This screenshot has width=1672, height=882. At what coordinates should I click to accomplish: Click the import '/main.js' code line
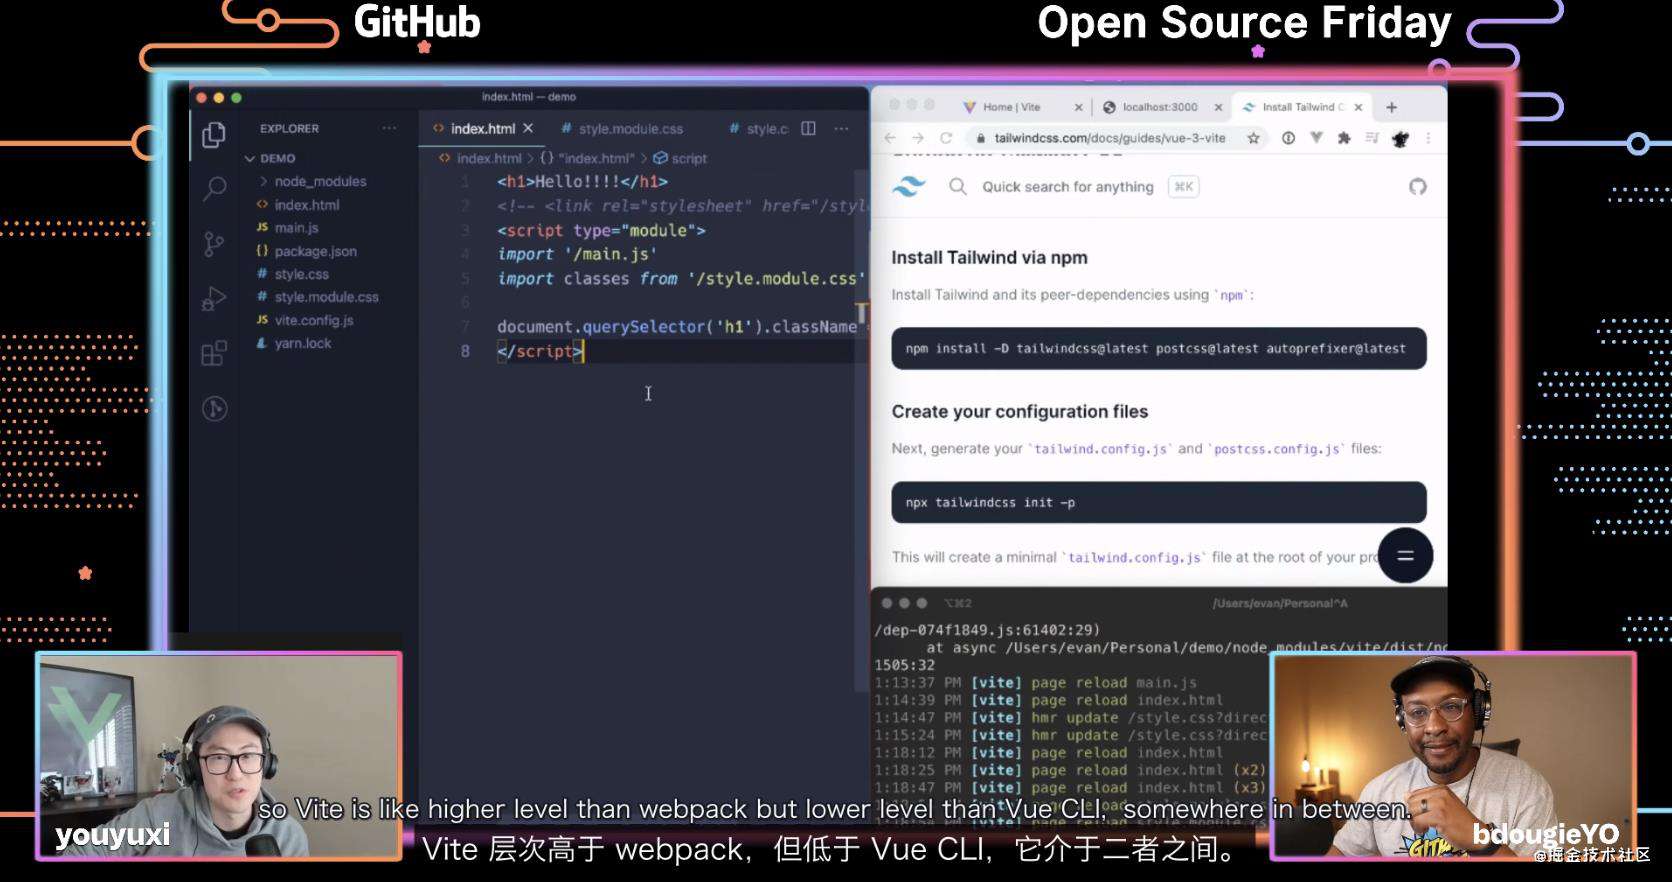[x=577, y=254]
